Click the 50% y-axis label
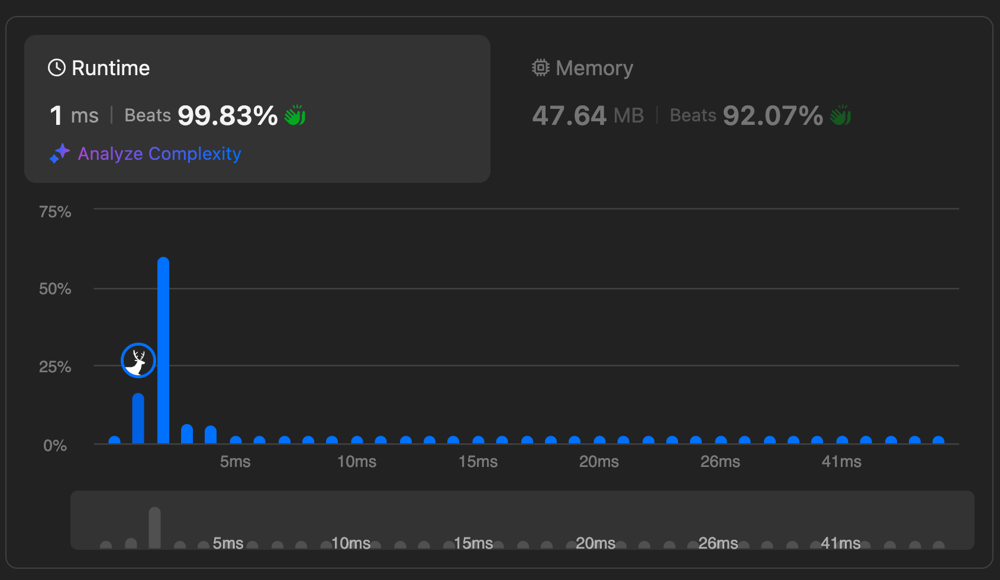1000x580 pixels. click(55, 289)
